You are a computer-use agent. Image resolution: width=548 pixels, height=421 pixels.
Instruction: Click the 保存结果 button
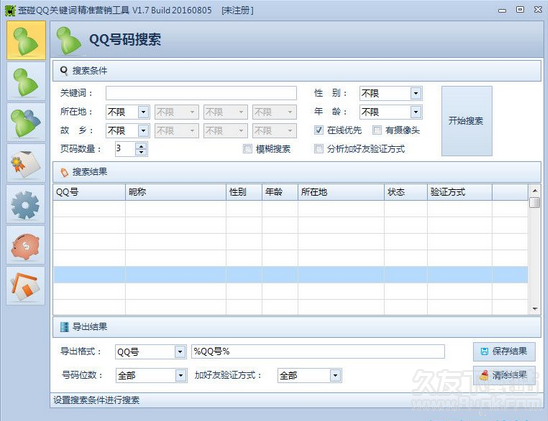(504, 351)
